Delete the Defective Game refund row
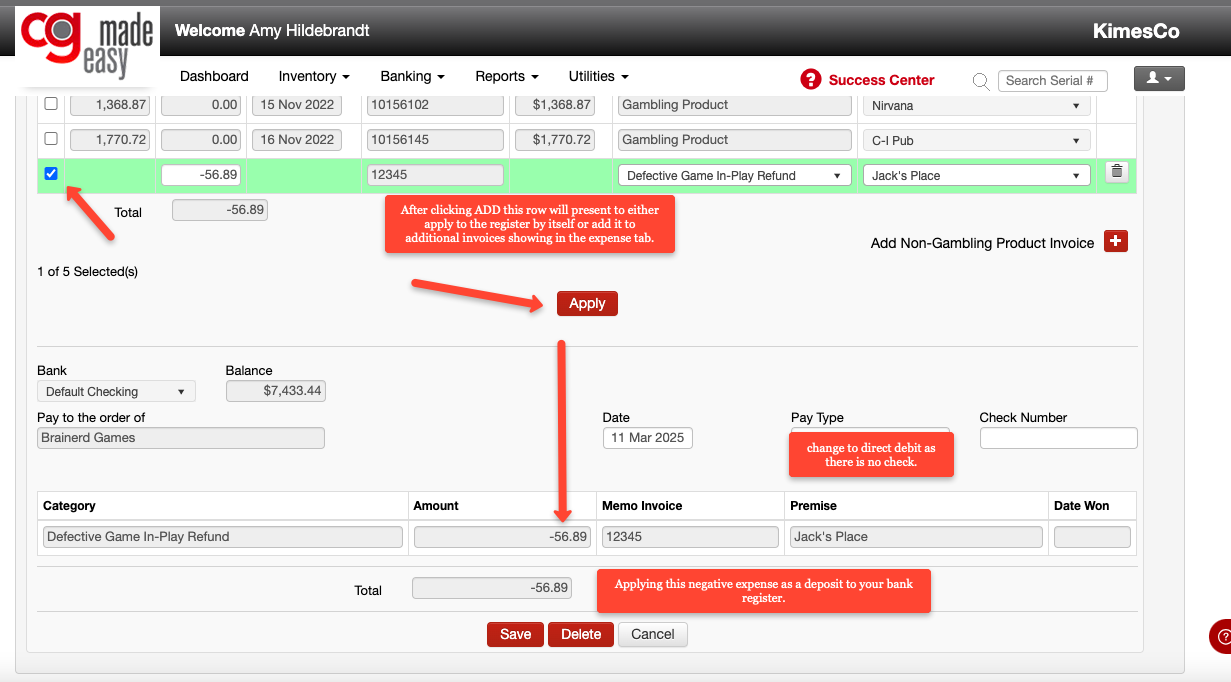 pos(1117,172)
